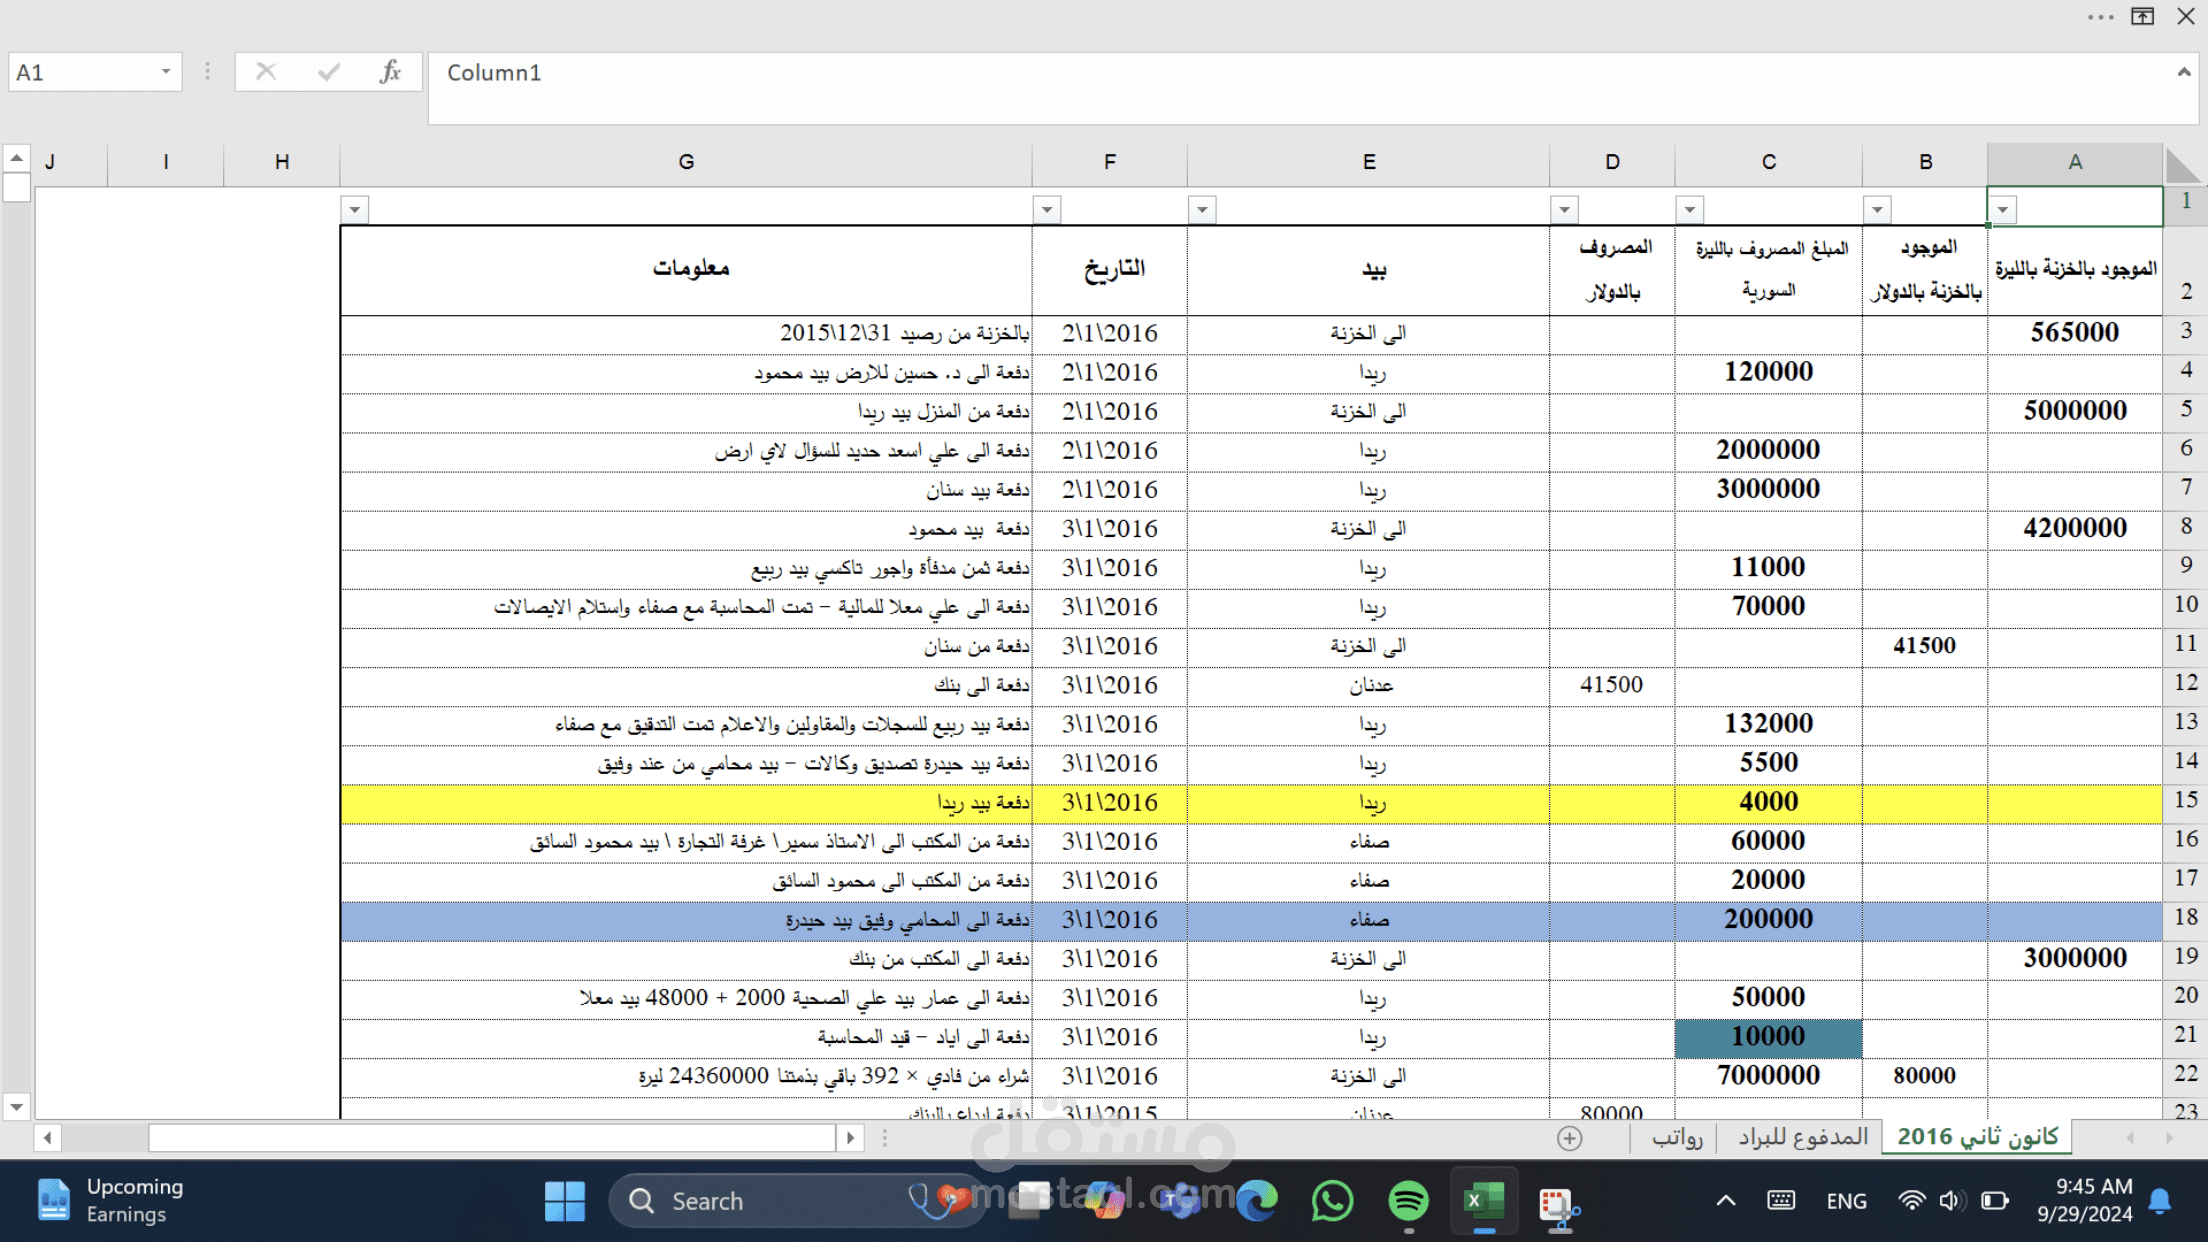This screenshot has height=1242, width=2208.
Task: Open Windows Start menu
Action: click(565, 1201)
